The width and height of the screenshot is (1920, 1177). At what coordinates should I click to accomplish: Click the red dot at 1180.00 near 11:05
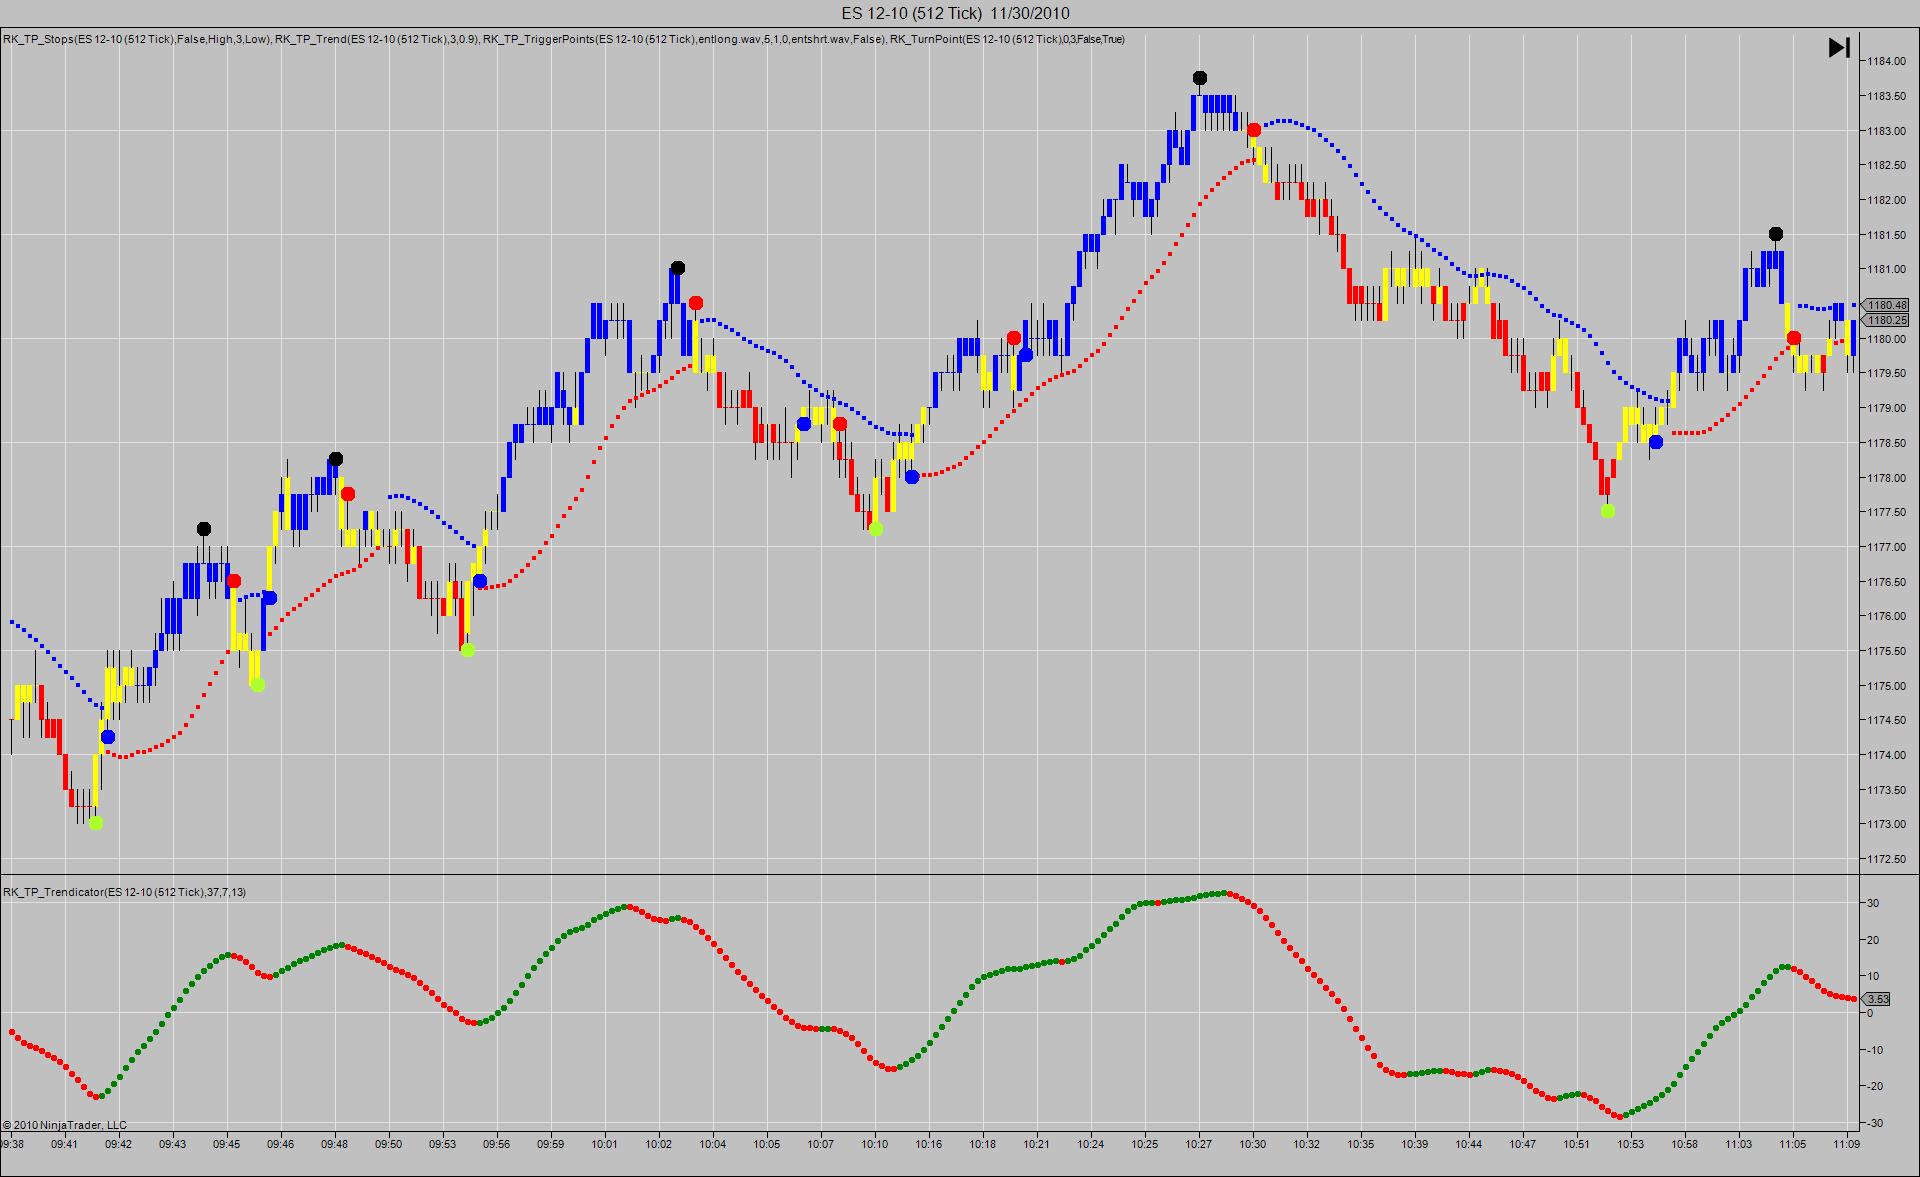1794,338
